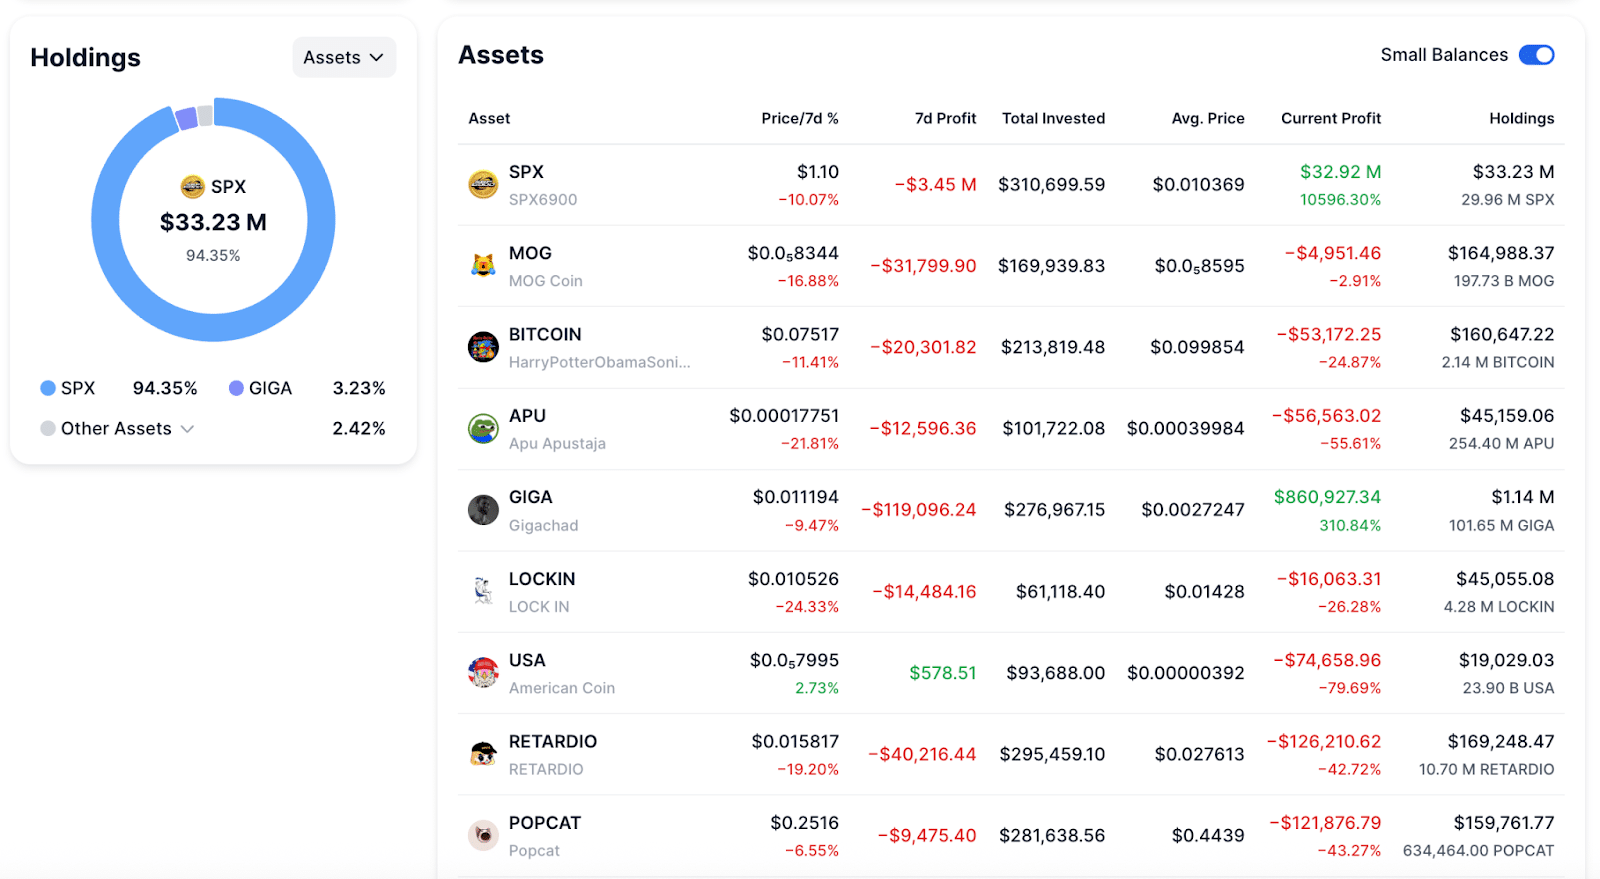The height and width of the screenshot is (879, 1600).
Task: Click the POPCAT token icon
Action: pyautogui.click(x=483, y=835)
